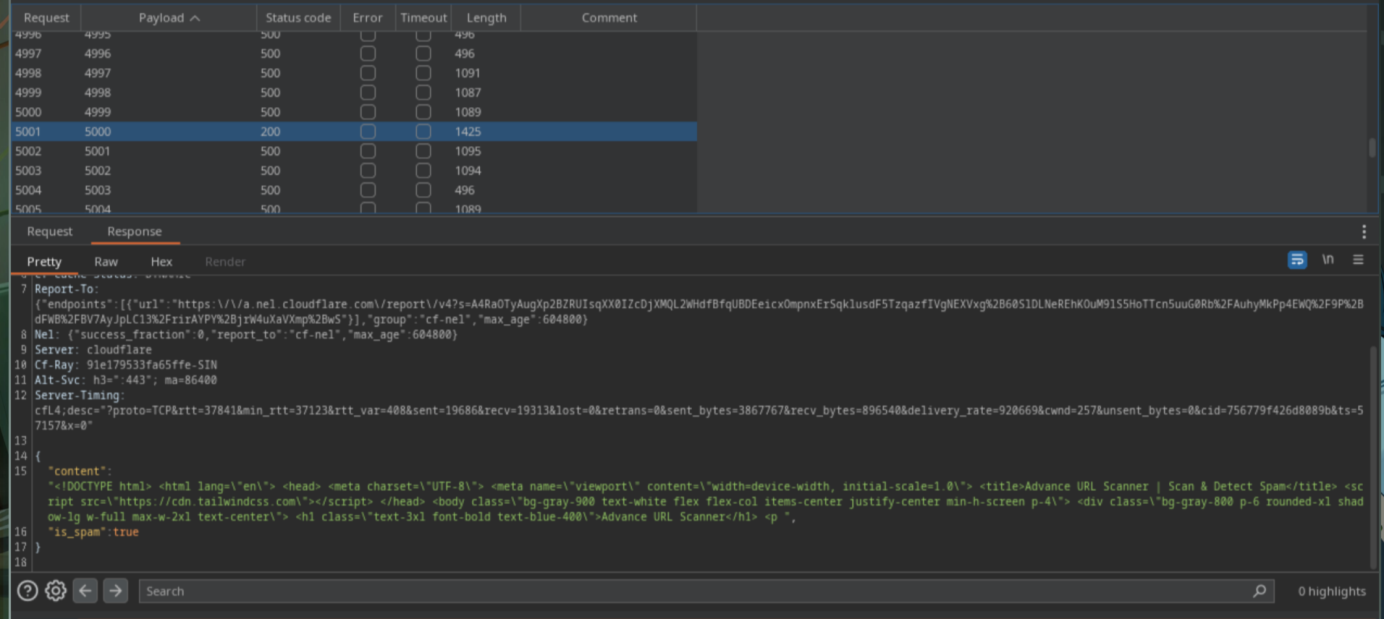
Task: Open the message editor hamburger menu
Action: pyautogui.click(x=1358, y=260)
